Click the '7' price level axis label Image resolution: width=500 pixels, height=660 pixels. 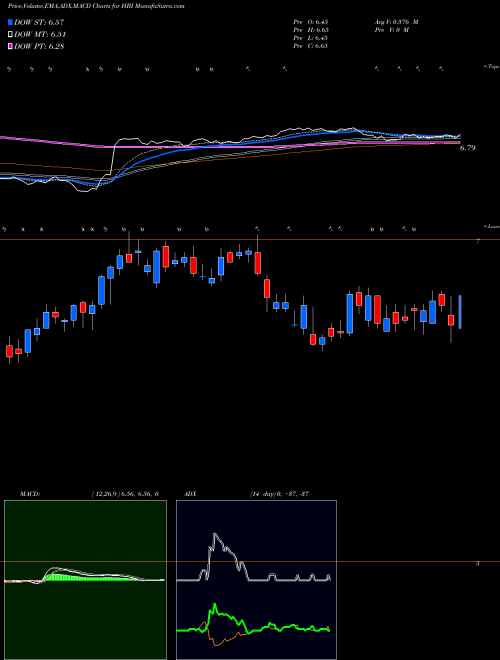coord(478,241)
